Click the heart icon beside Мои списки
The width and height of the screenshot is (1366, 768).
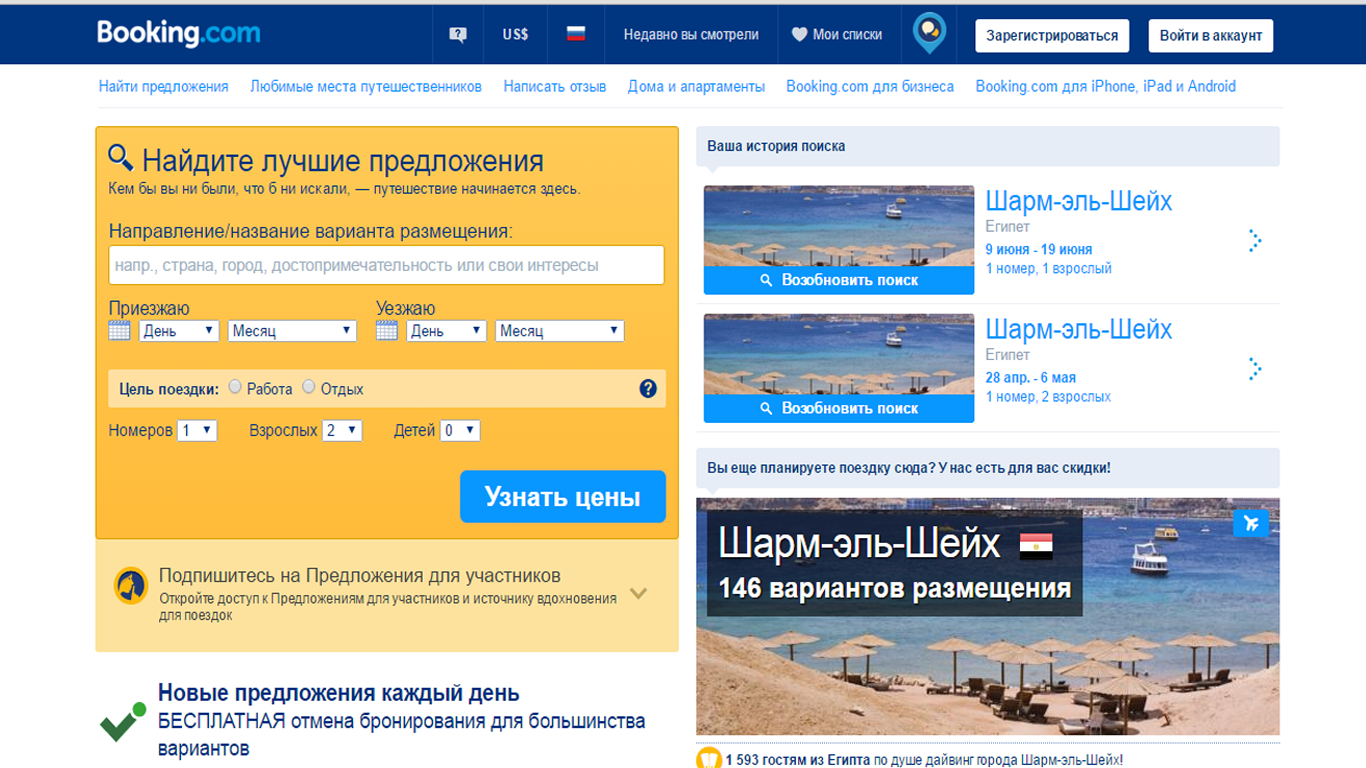click(x=799, y=35)
